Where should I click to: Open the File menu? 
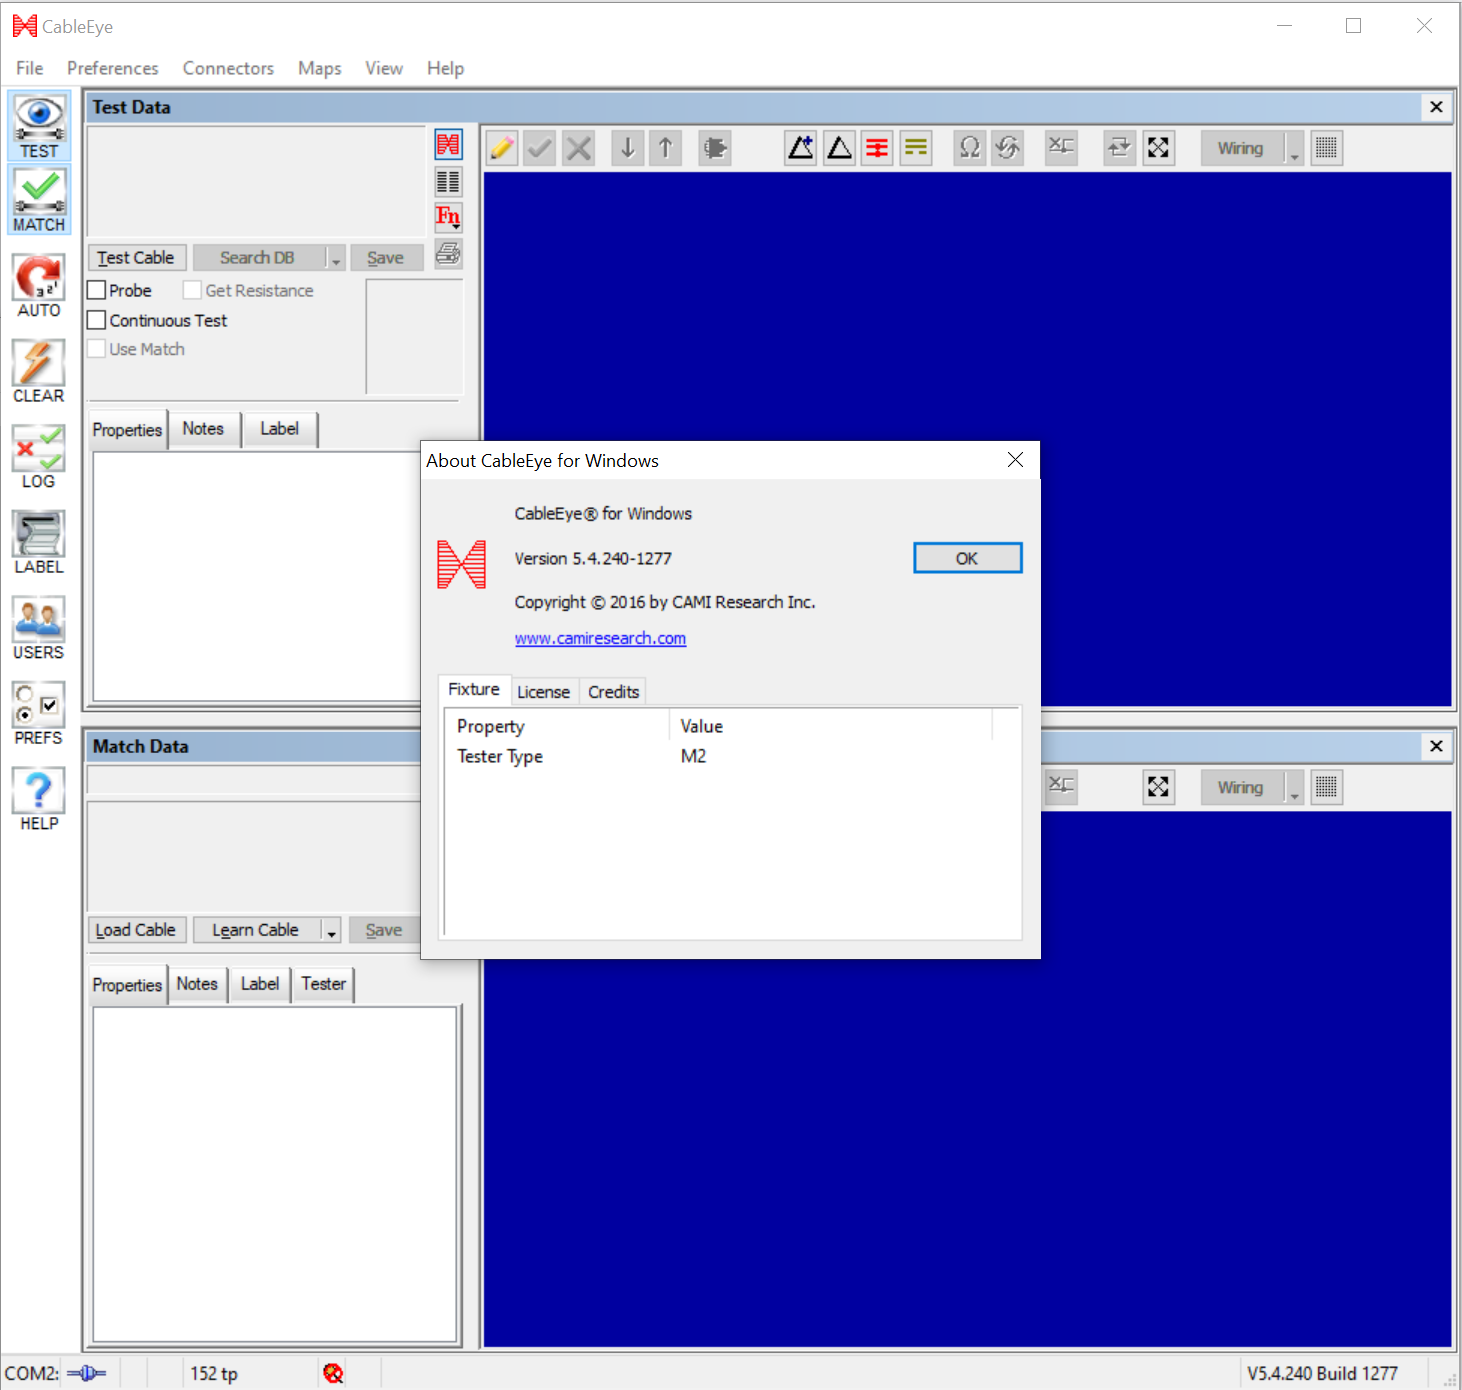(x=30, y=68)
